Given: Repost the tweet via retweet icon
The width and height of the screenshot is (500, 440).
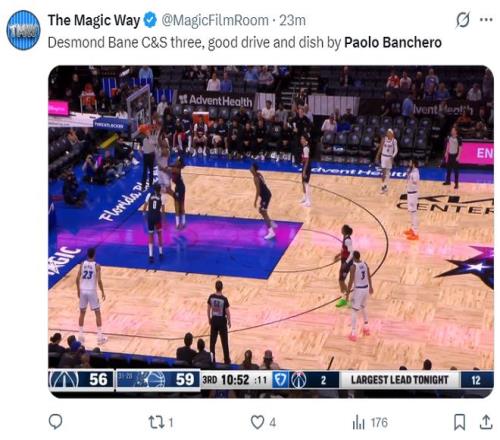Looking at the screenshot, I should [x=156, y=422].
